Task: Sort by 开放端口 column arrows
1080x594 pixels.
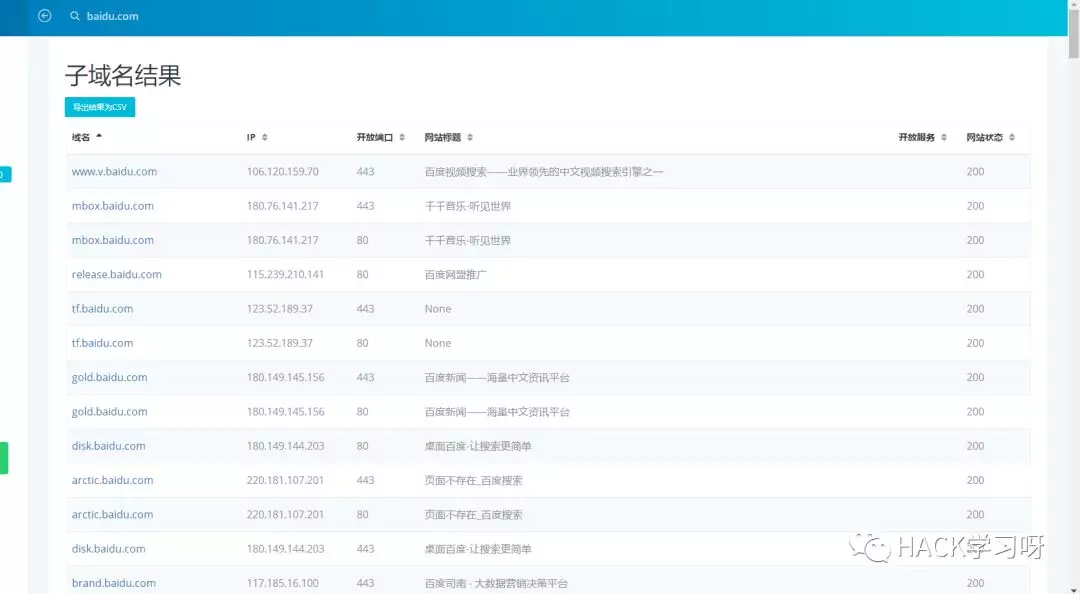Action: [402, 137]
